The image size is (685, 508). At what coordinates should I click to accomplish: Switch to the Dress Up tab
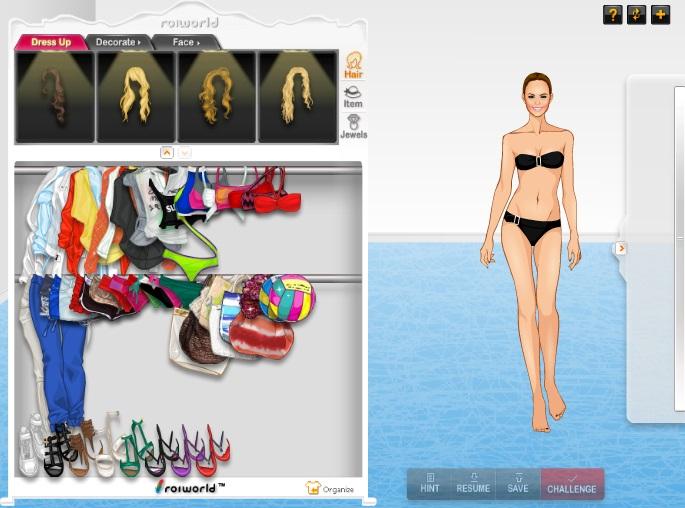click(x=50, y=42)
